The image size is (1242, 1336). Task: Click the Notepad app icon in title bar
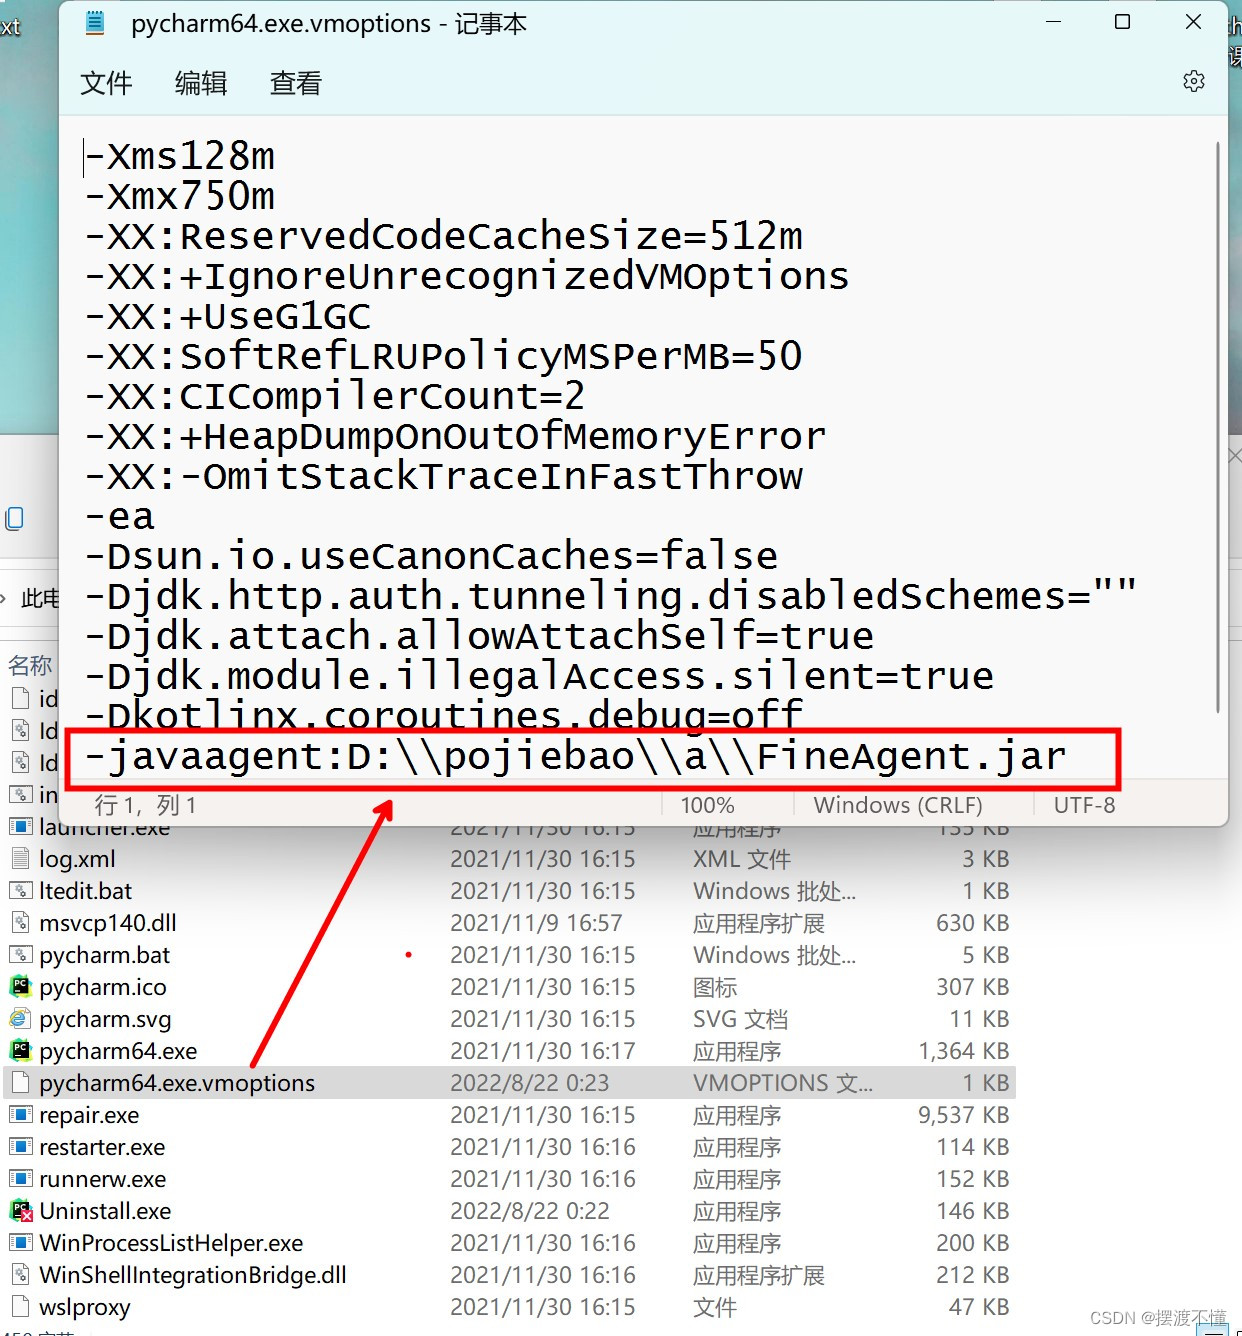pos(95,23)
